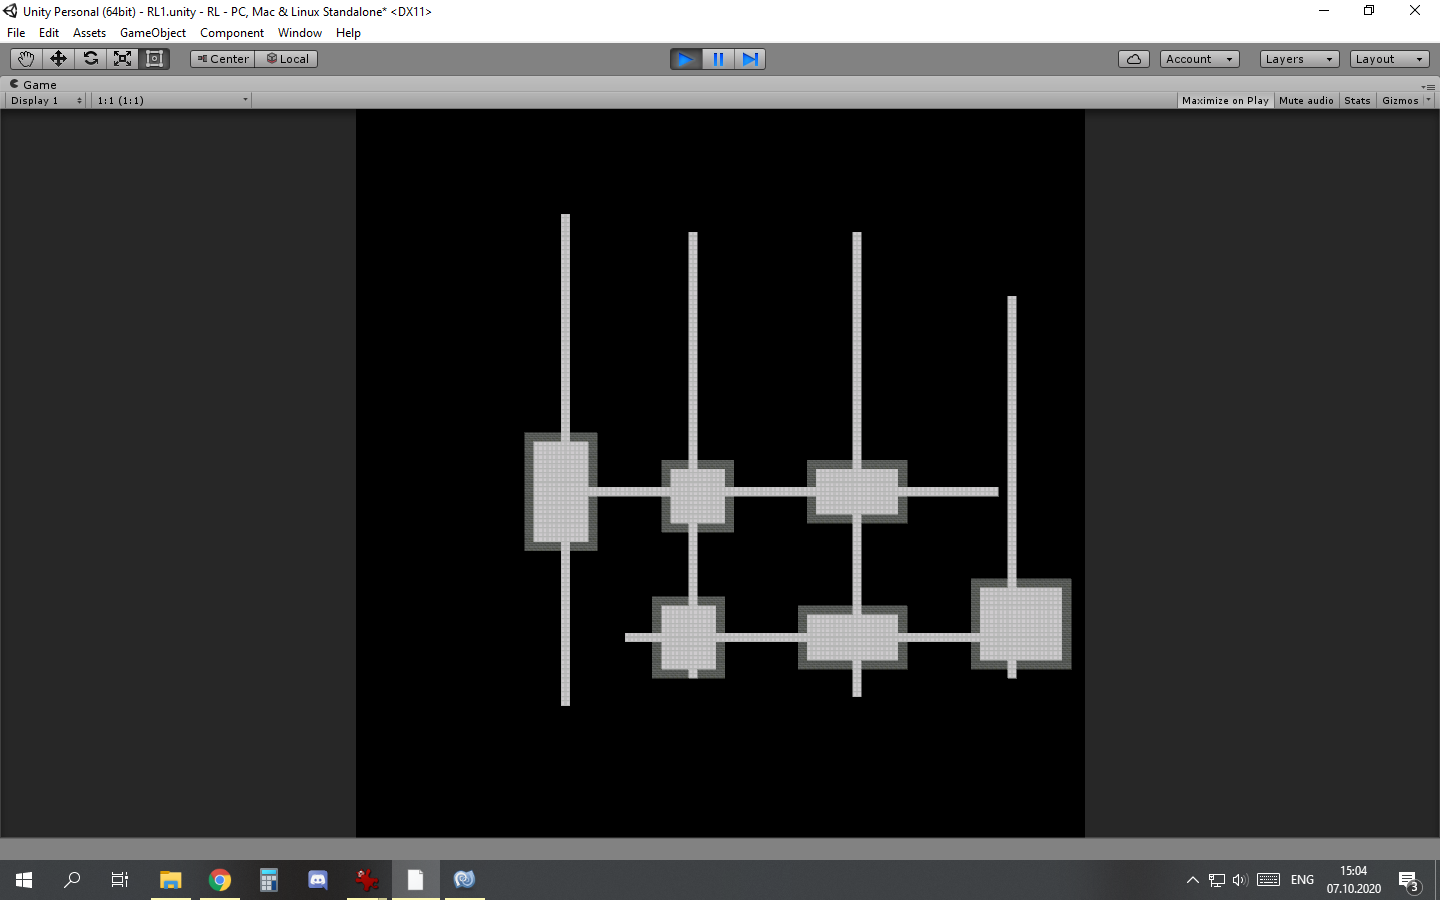Switch to Google Chrome in the taskbar
The height and width of the screenshot is (900, 1440).
(220, 880)
